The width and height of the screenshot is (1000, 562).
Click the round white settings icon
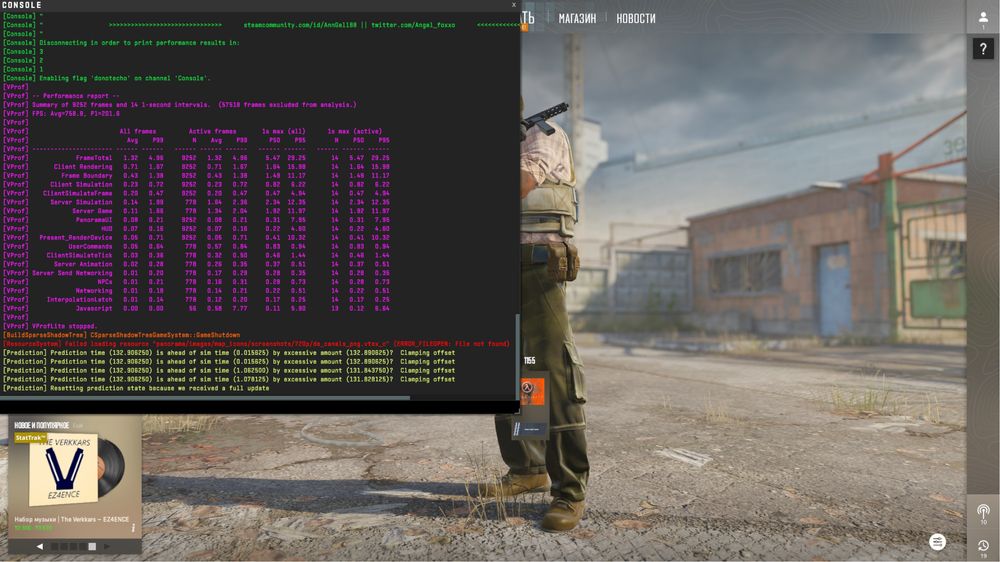(937, 542)
